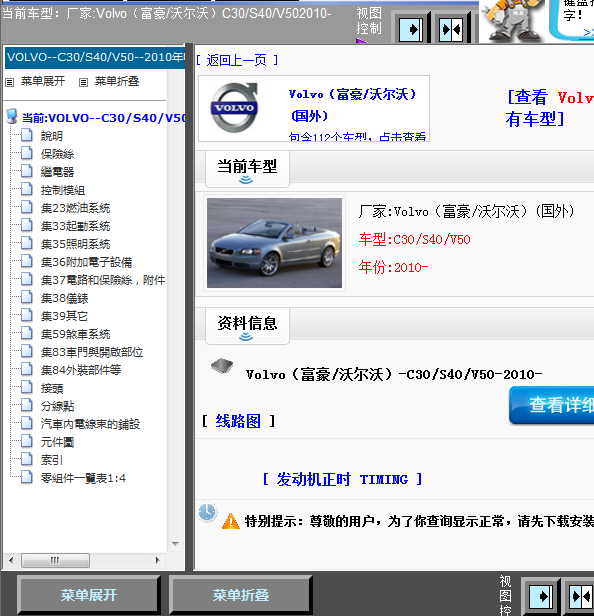Click the bottom 菜单折叠 button
594x616 pixels.
(x=241, y=595)
